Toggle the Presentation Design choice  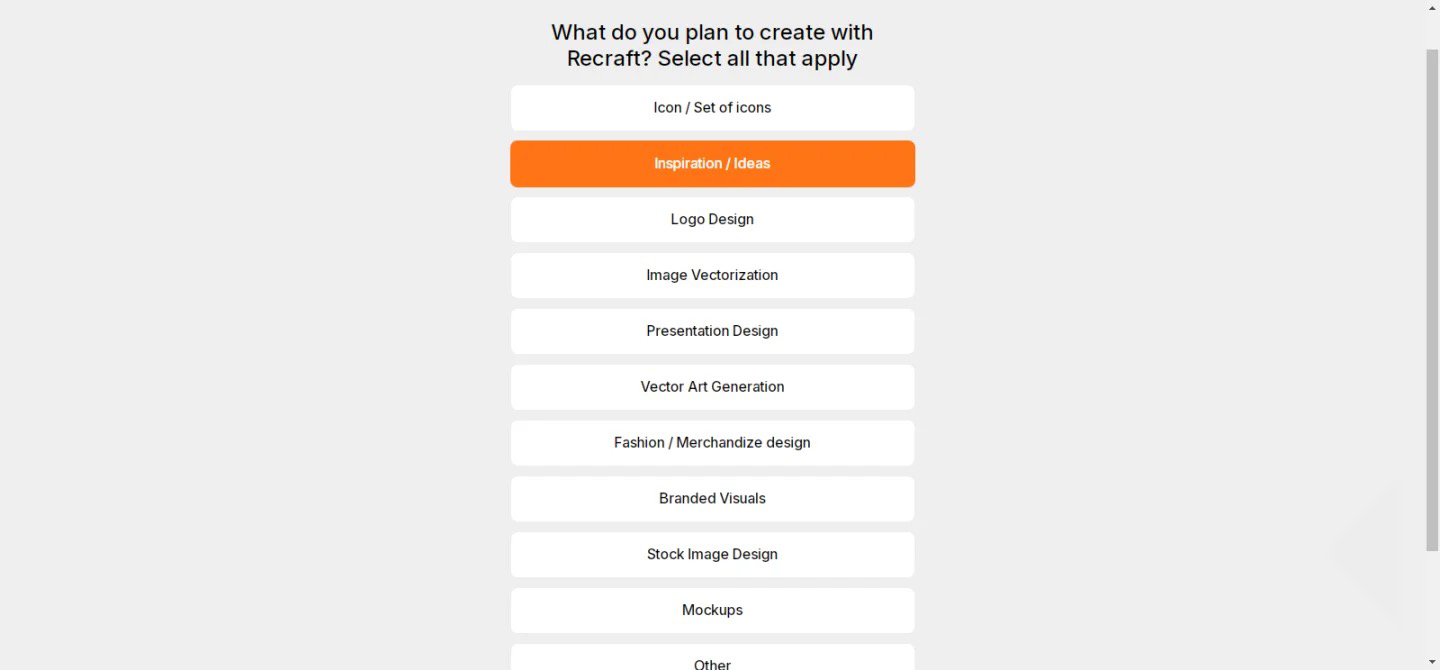coord(712,331)
